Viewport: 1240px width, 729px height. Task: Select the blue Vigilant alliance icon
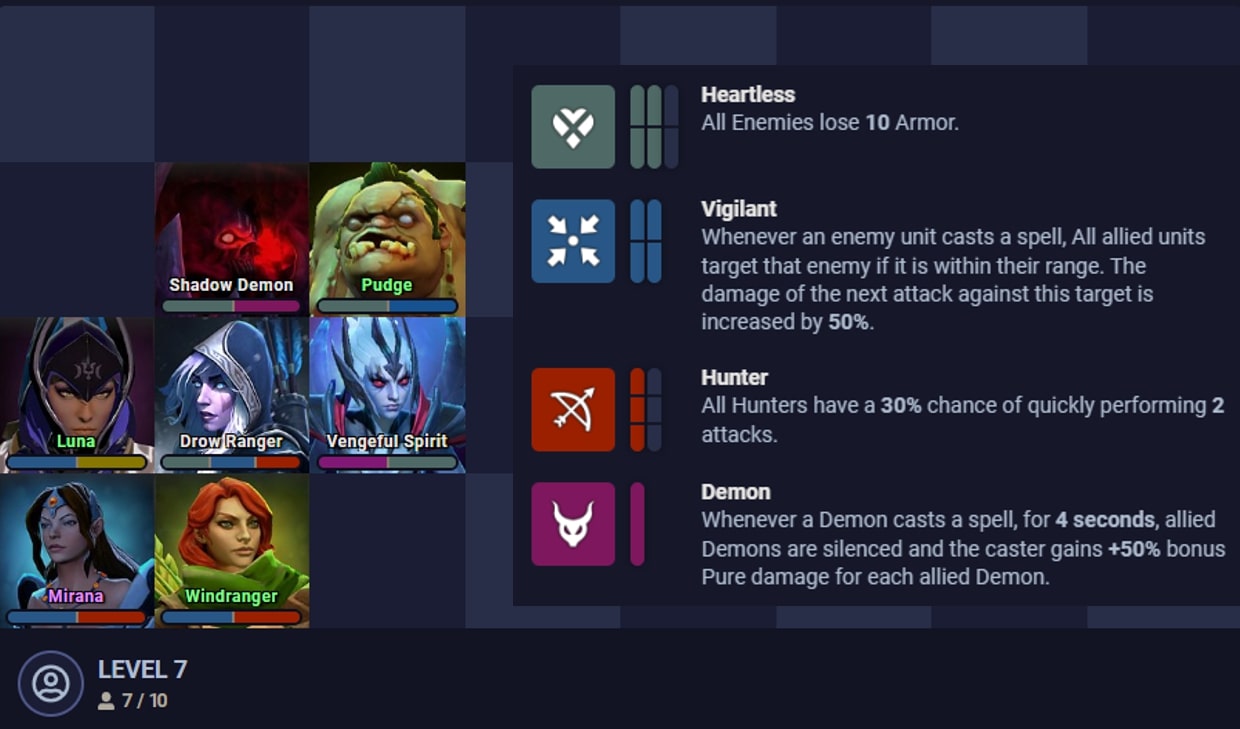[x=573, y=241]
